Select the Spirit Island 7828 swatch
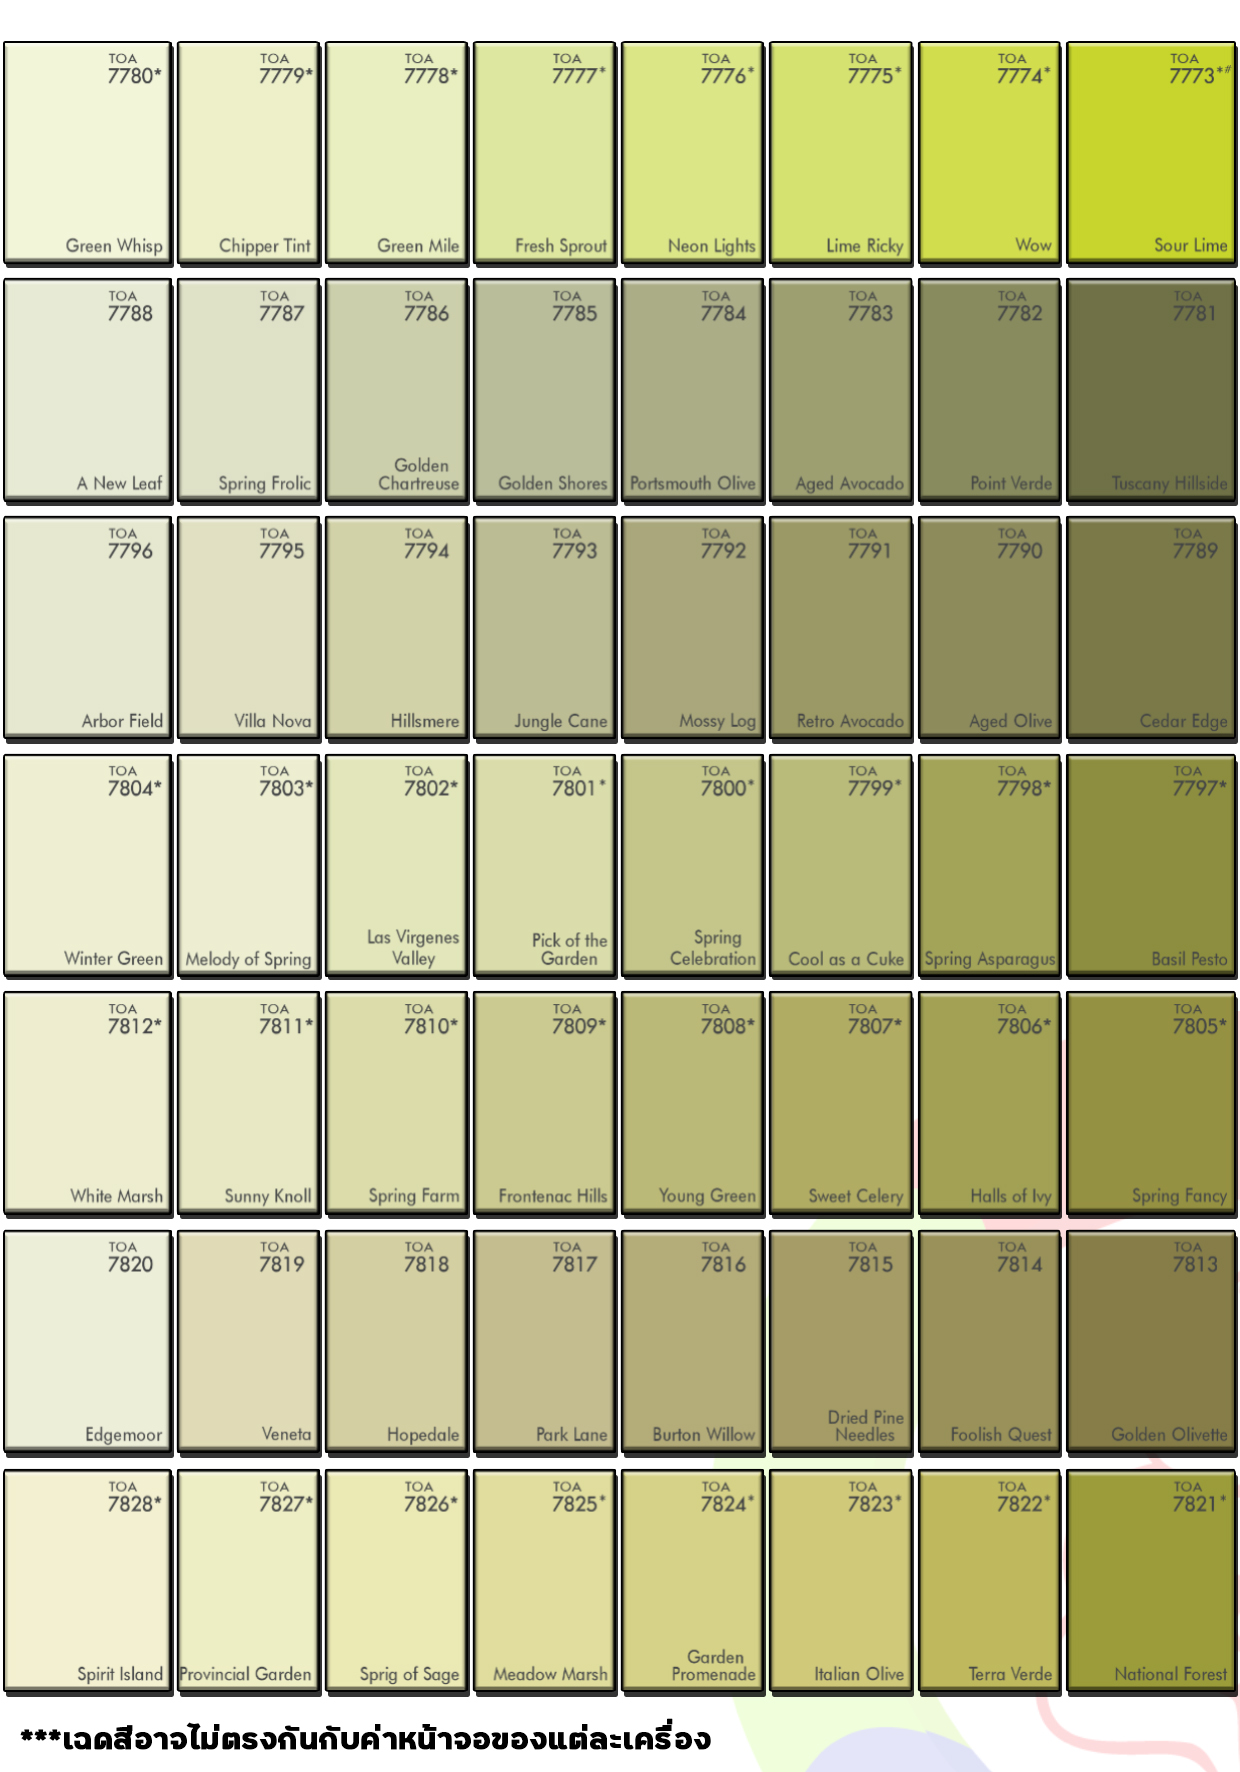1240x1772 pixels. 87,1581
